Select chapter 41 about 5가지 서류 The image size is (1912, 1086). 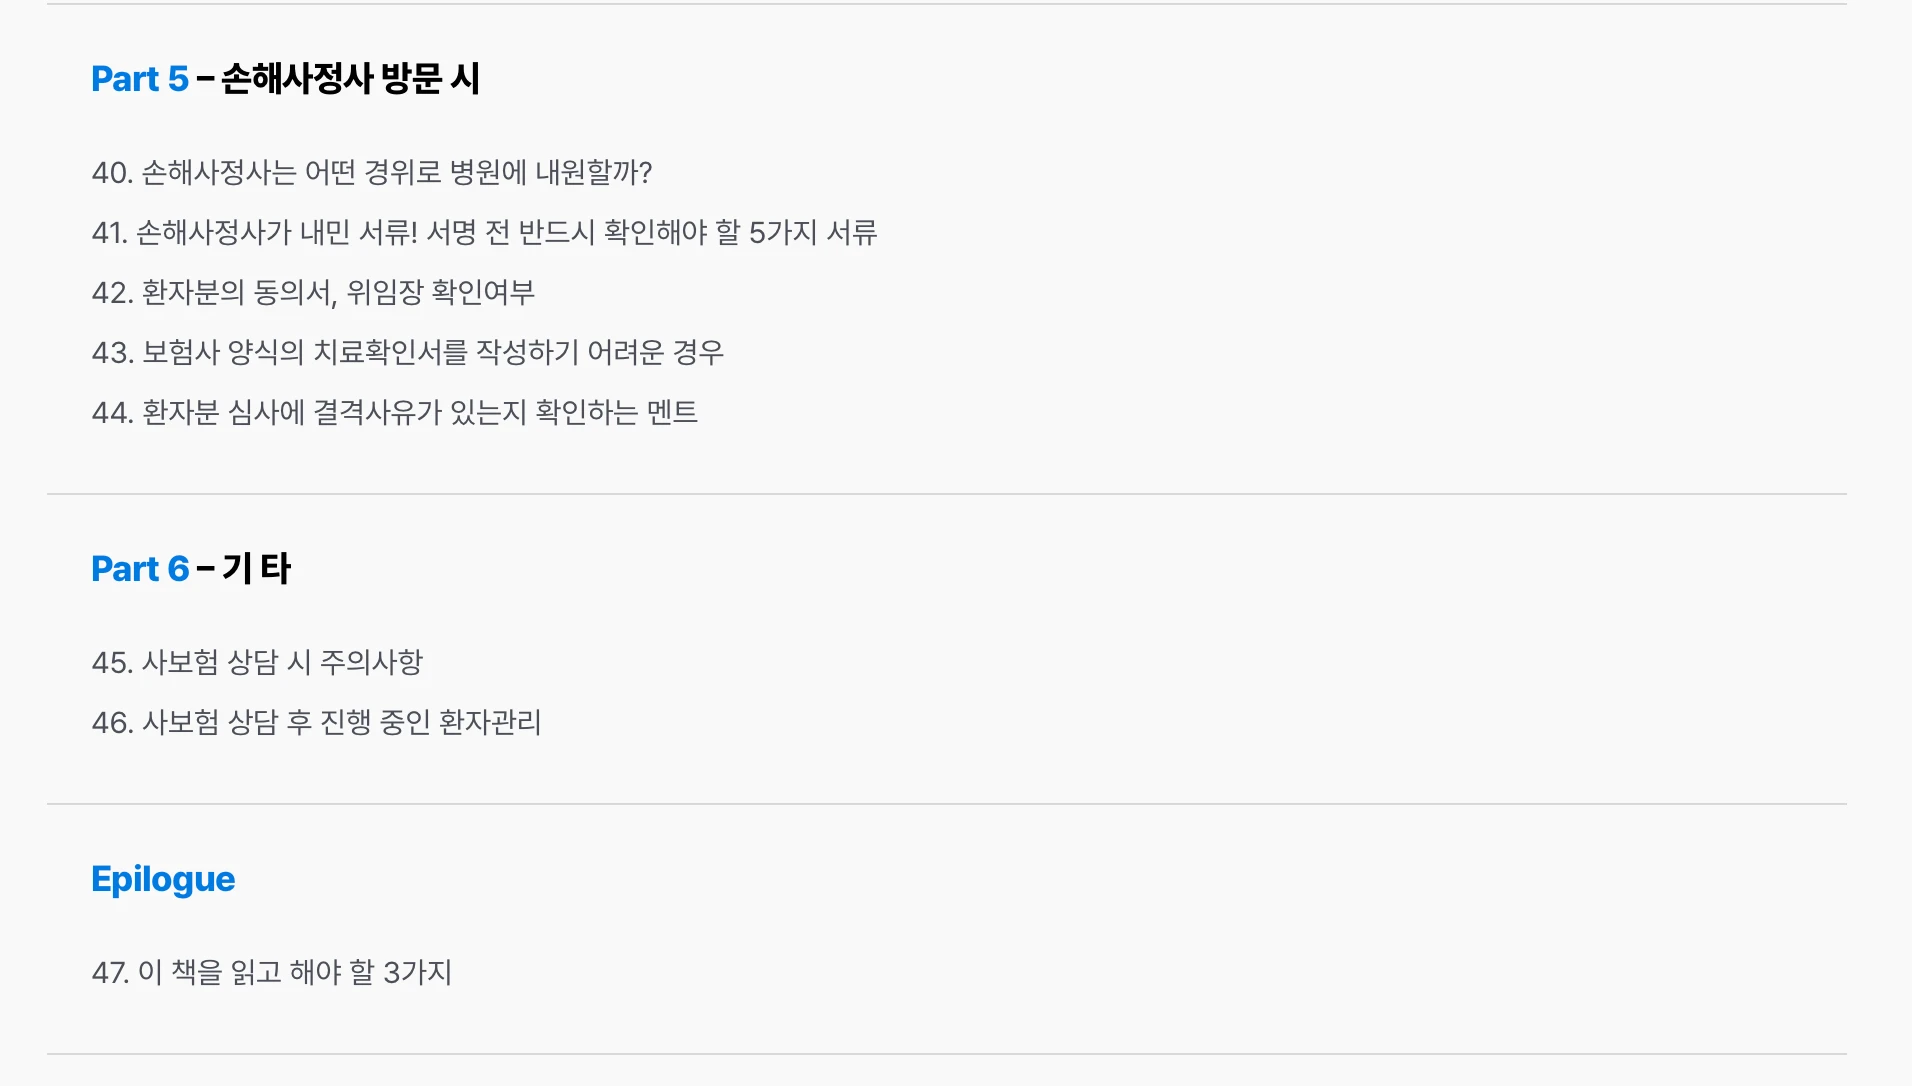pyautogui.click(x=484, y=232)
